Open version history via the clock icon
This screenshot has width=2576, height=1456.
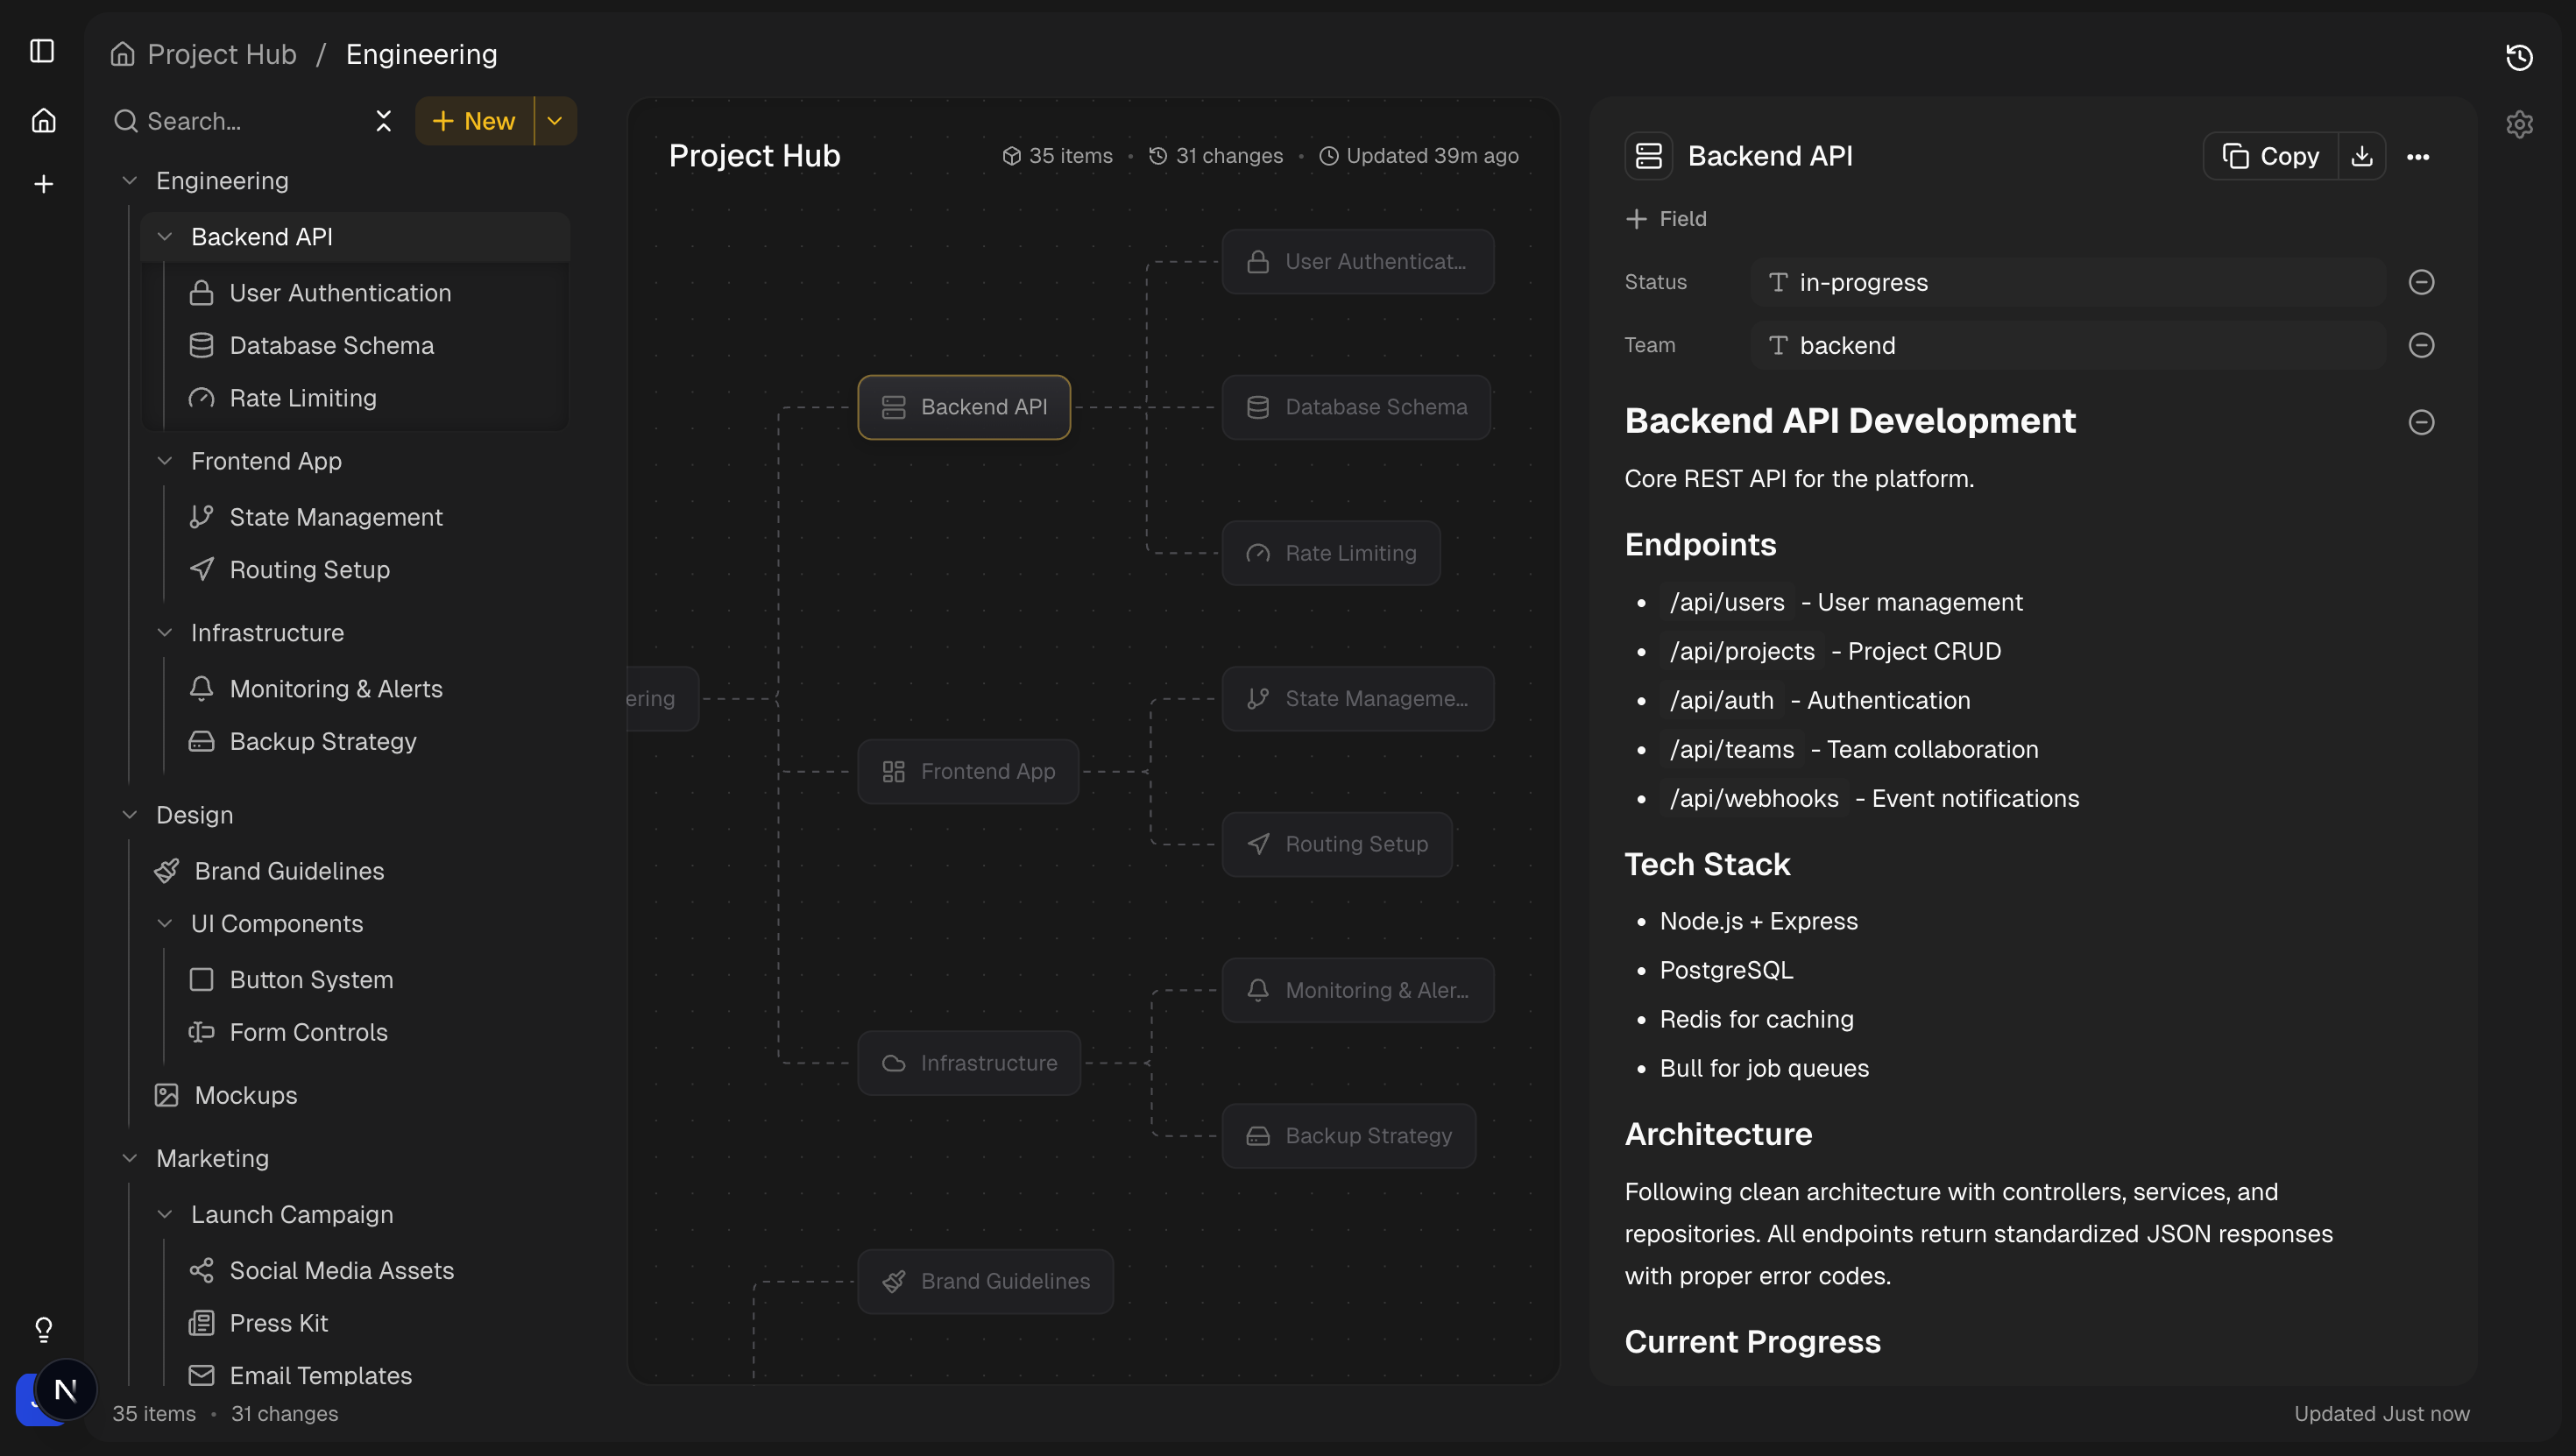coord(2519,57)
